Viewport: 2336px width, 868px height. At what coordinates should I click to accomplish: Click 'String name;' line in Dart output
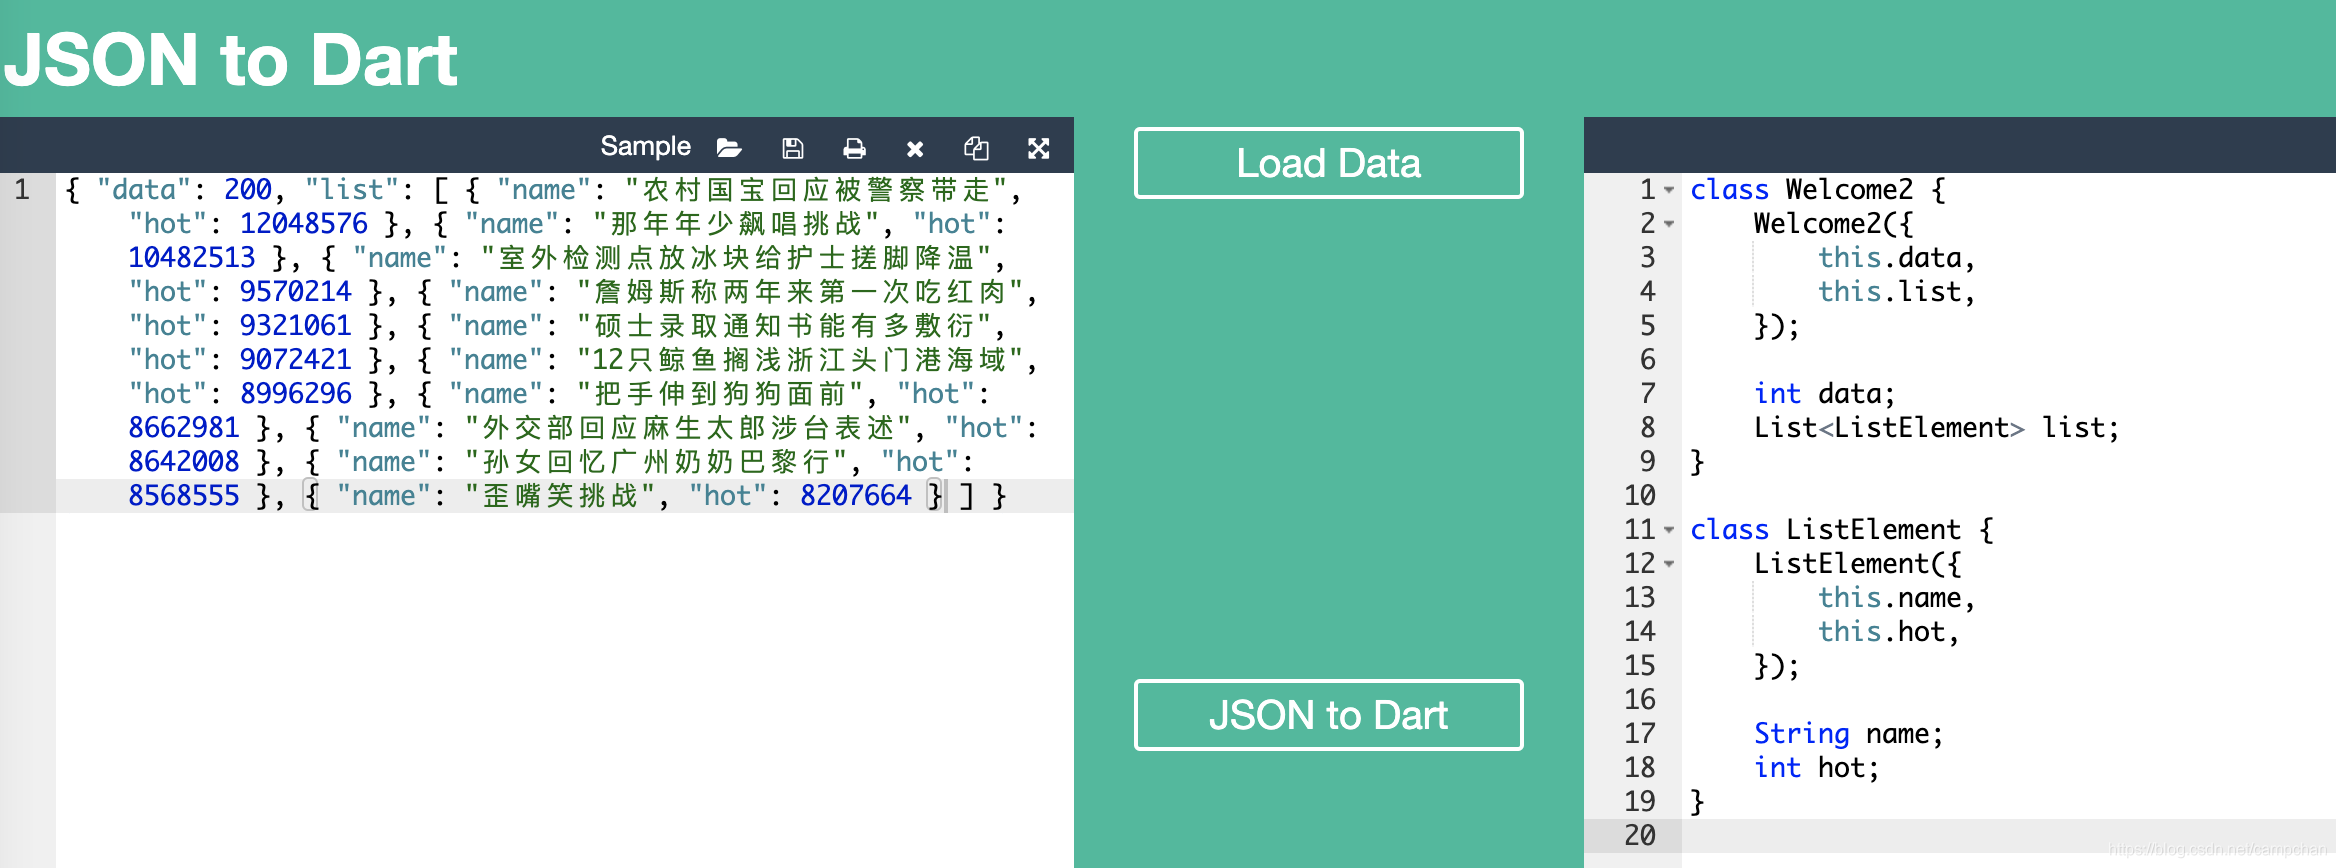1848,734
